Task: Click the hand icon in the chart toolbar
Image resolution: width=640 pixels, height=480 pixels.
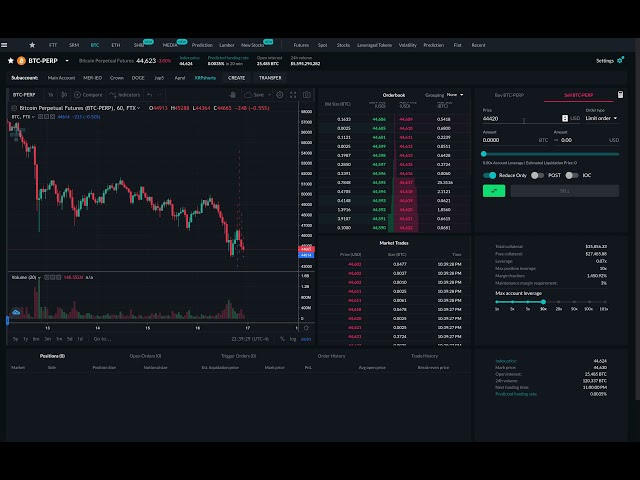Action: pyautogui.click(x=233, y=95)
